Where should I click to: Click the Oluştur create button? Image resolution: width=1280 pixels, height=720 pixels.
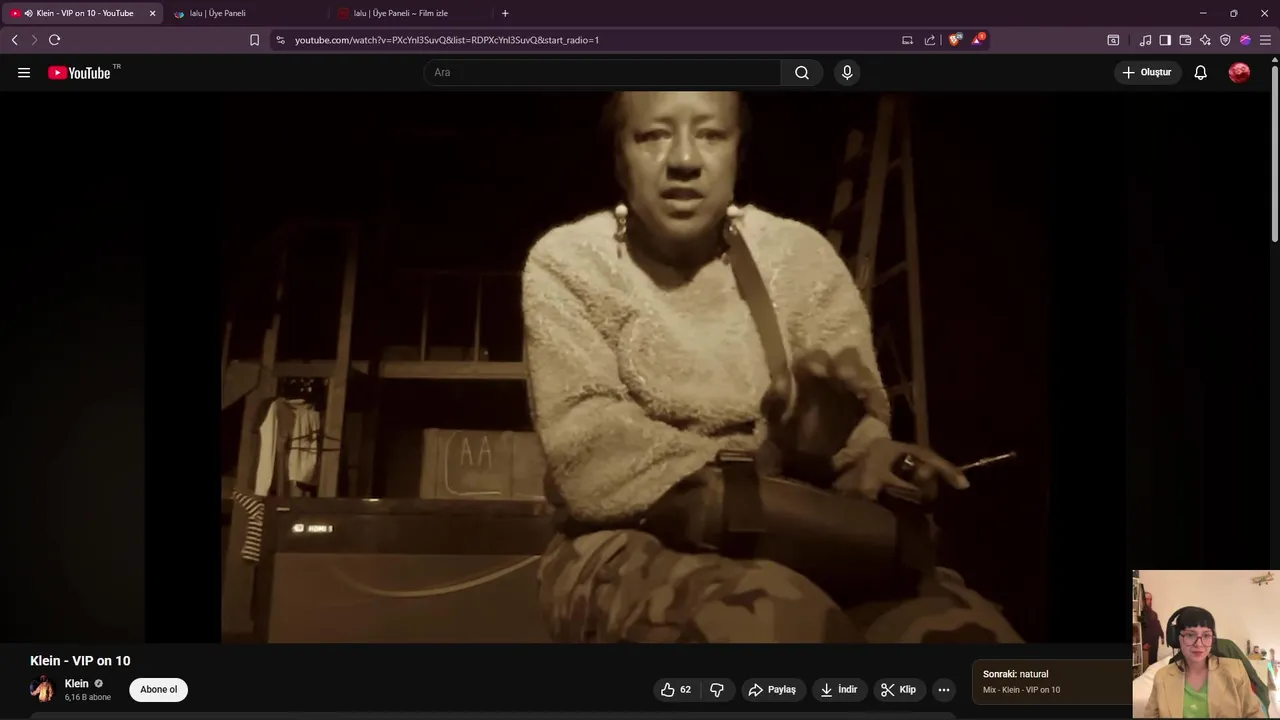[x=1146, y=73]
